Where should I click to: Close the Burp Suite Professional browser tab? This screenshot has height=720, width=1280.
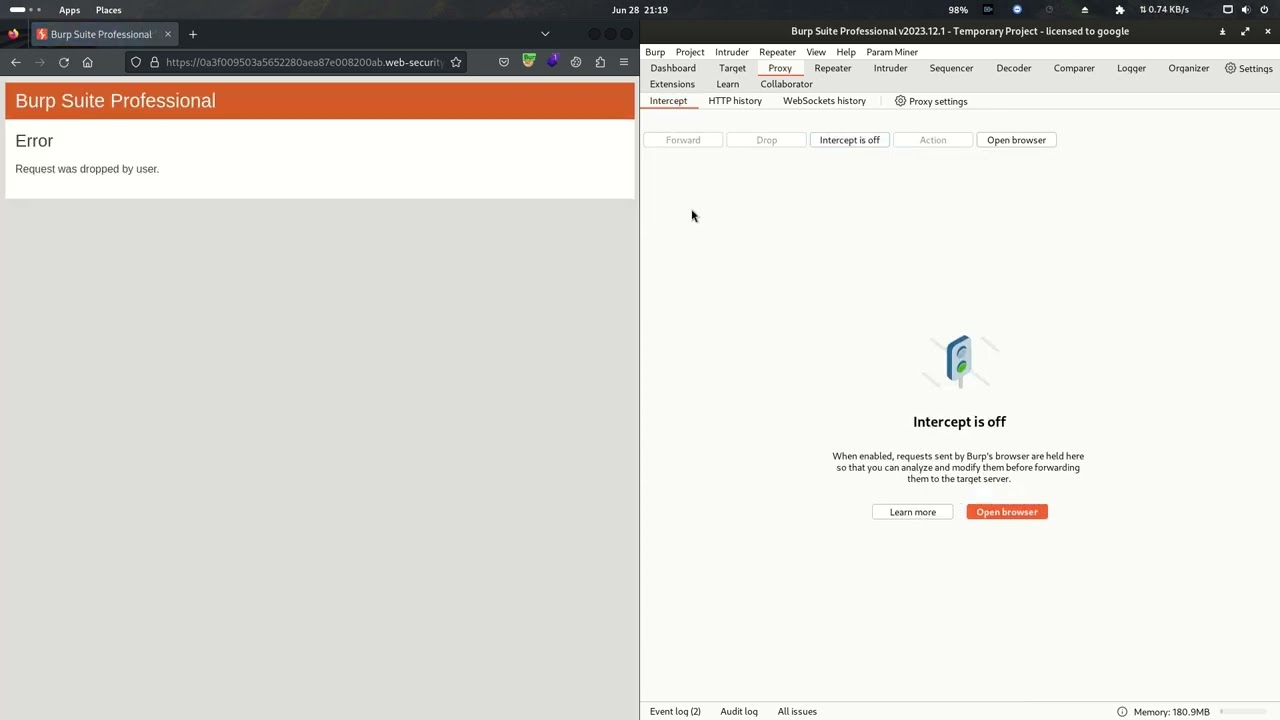tap(168, 34)
